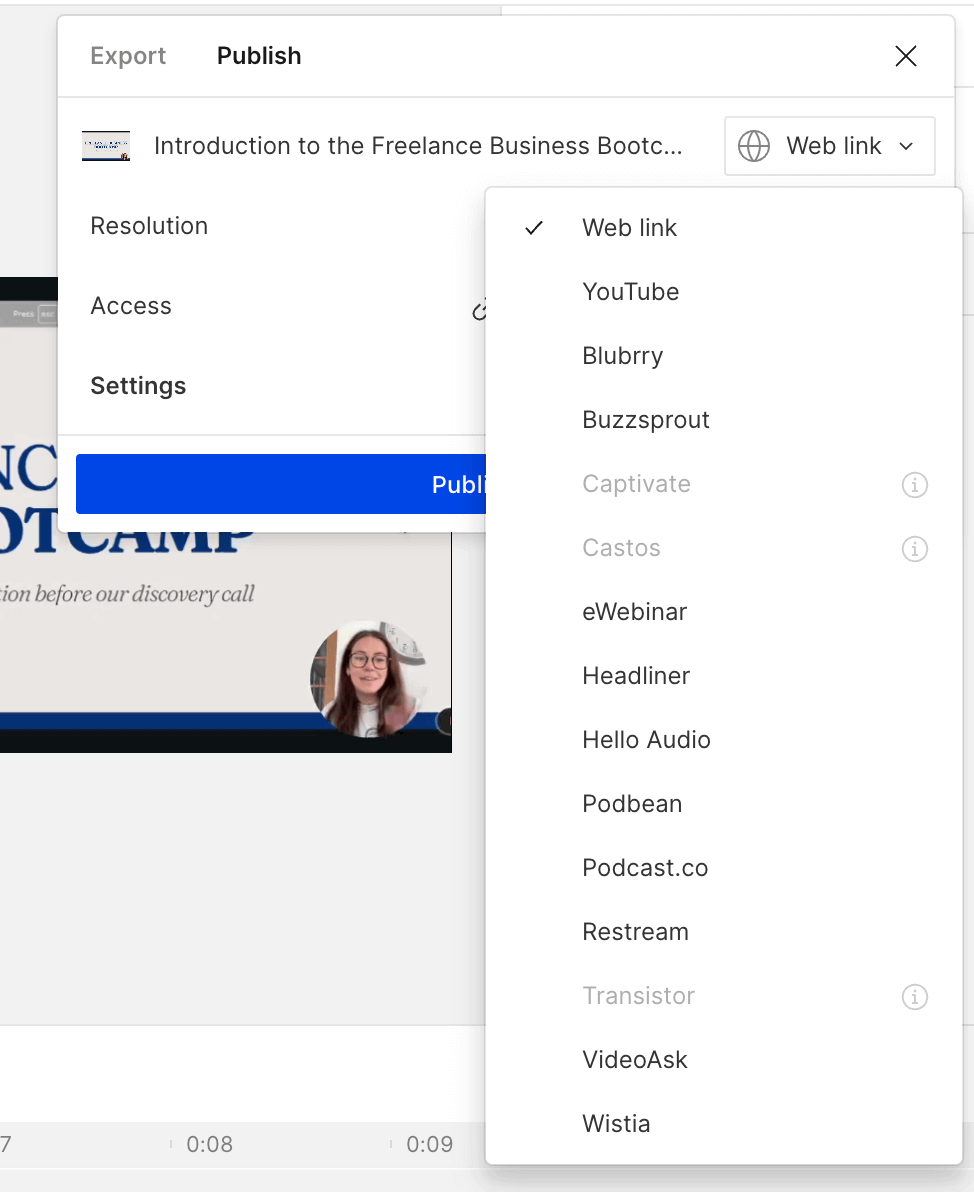The width and height of the screenshot is (974, 1192).
Task: Click the link icon in the Access row
Action: [x=478, y=309]
